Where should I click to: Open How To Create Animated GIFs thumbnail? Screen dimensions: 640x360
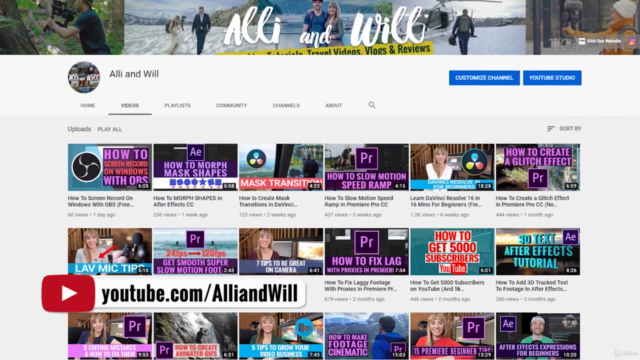(x=196, y=336)
